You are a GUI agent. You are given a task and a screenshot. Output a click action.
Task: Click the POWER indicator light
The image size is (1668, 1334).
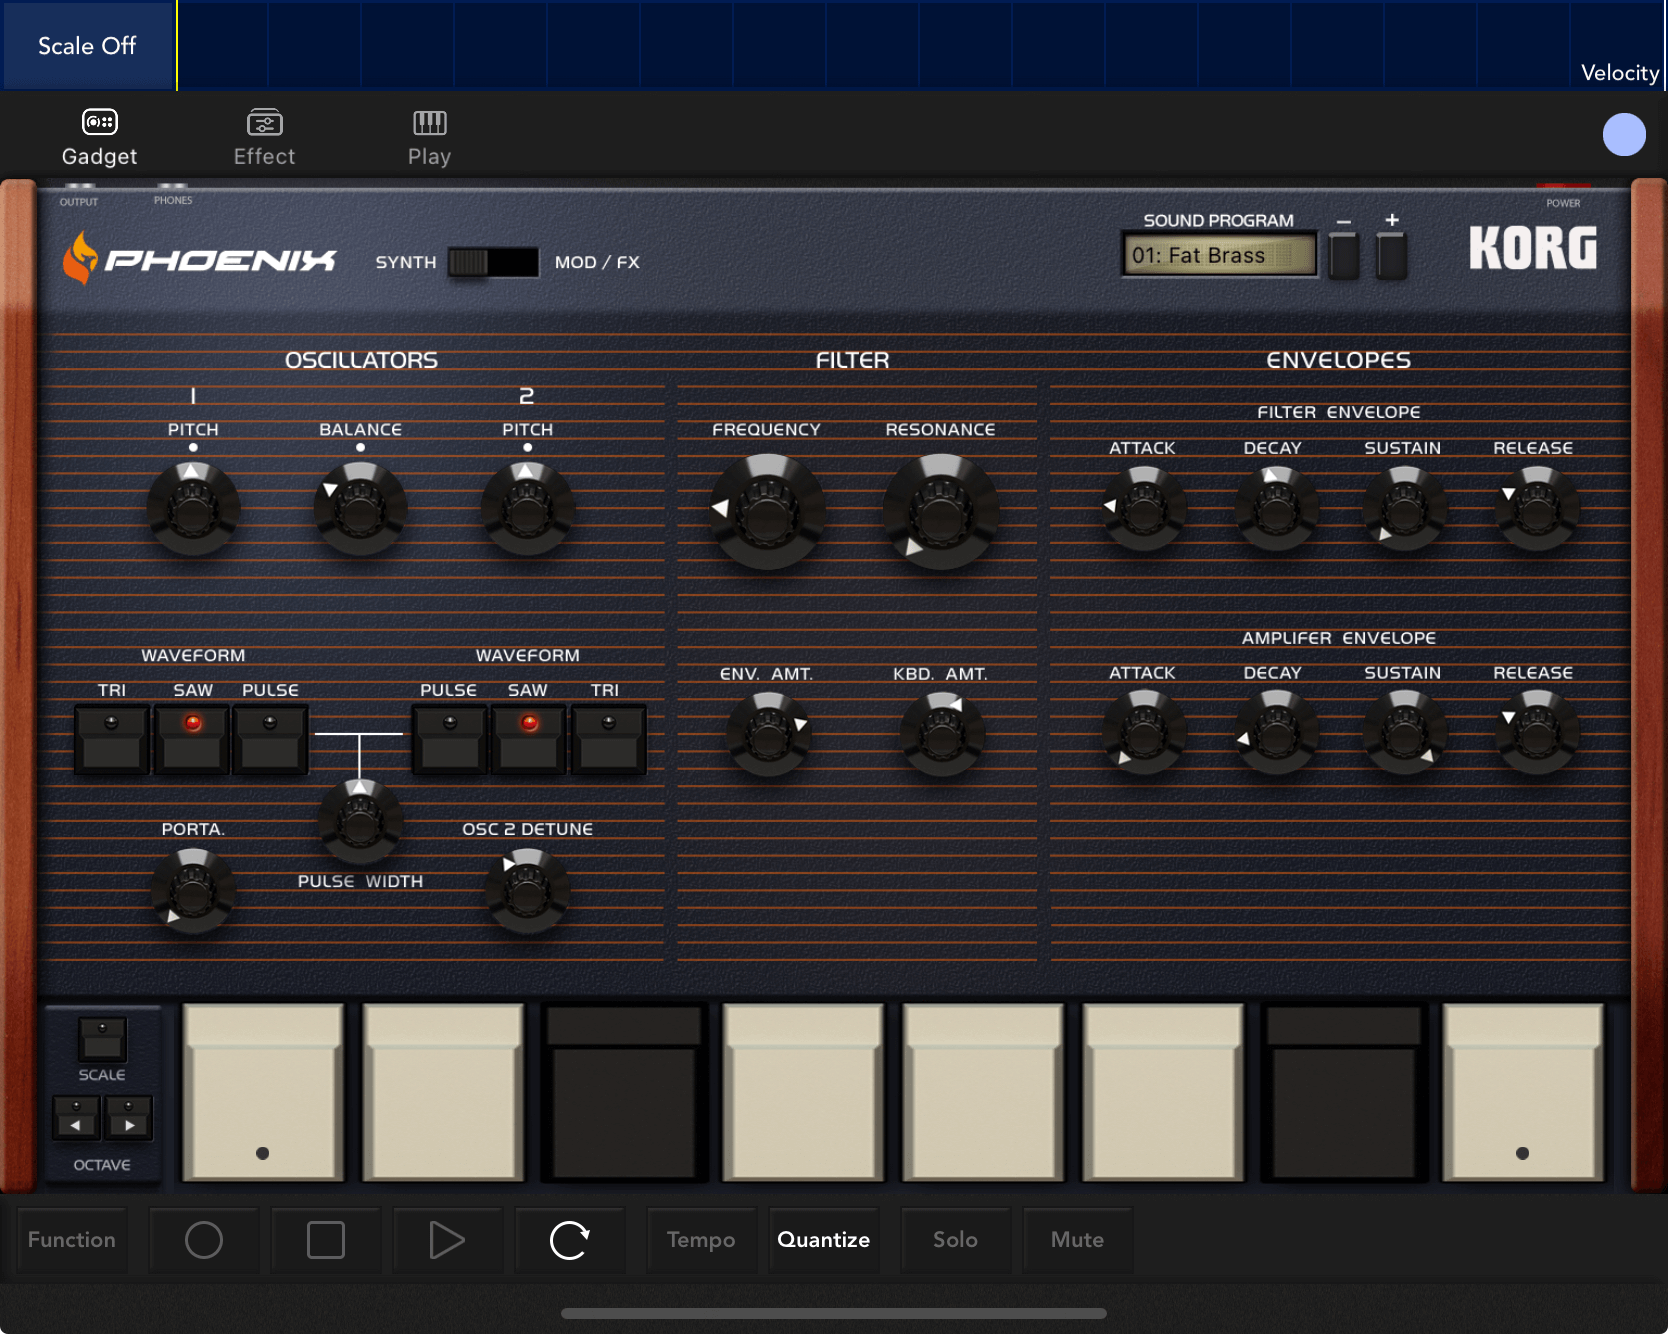(x=1564, y=186)
